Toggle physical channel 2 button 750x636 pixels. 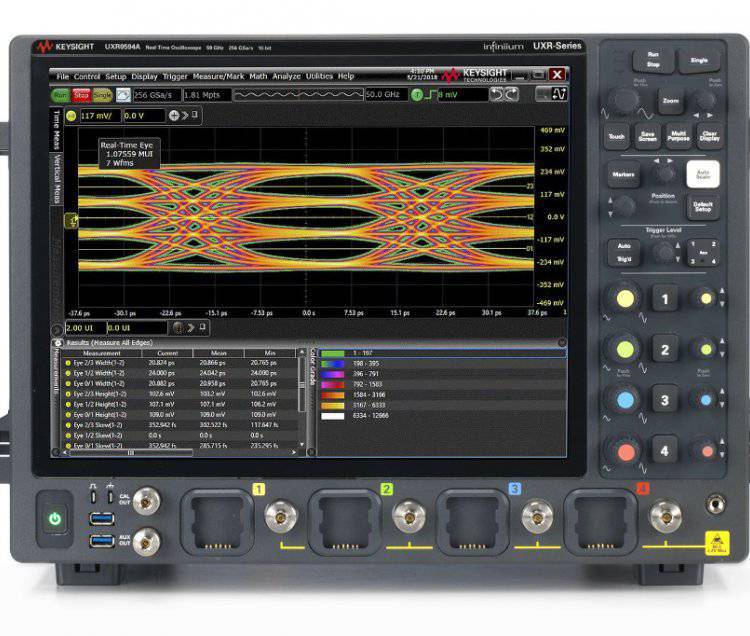[x=665, y=350]
